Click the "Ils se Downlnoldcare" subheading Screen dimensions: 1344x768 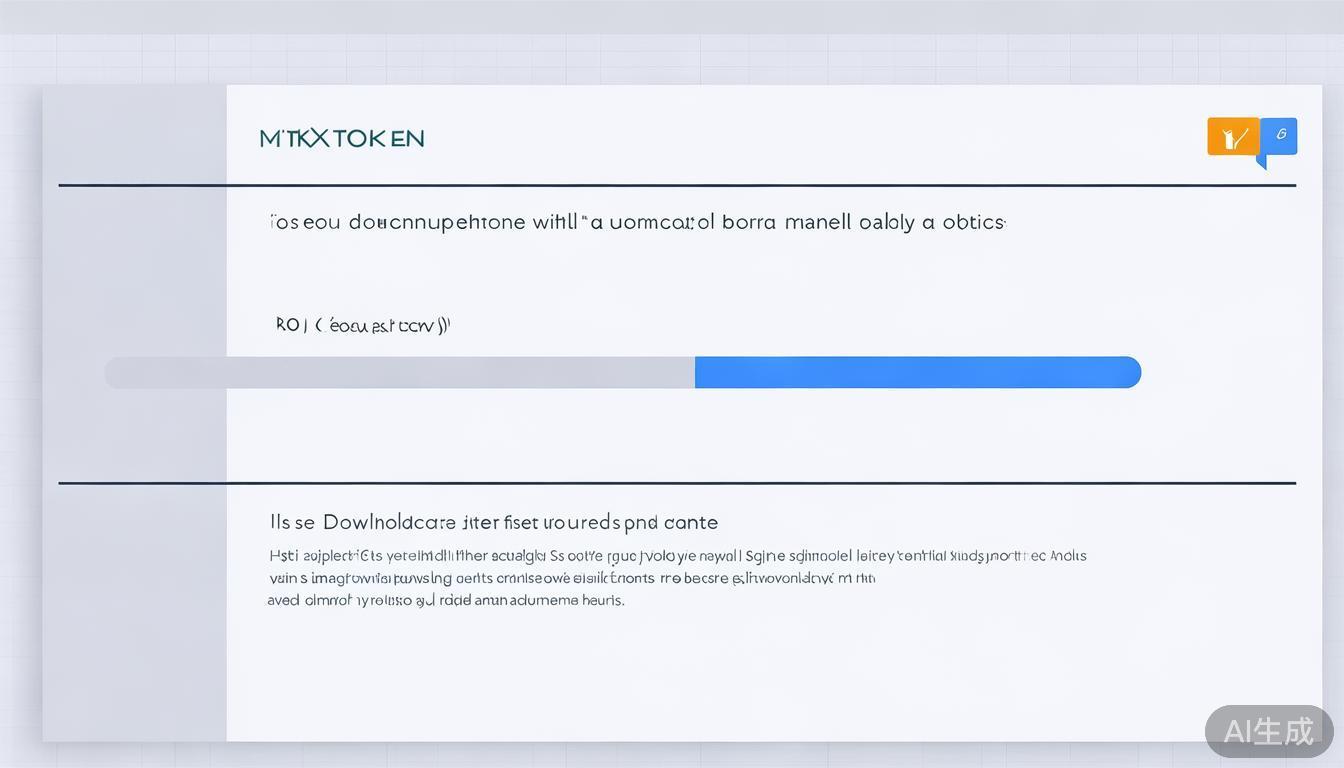[493, 522]
